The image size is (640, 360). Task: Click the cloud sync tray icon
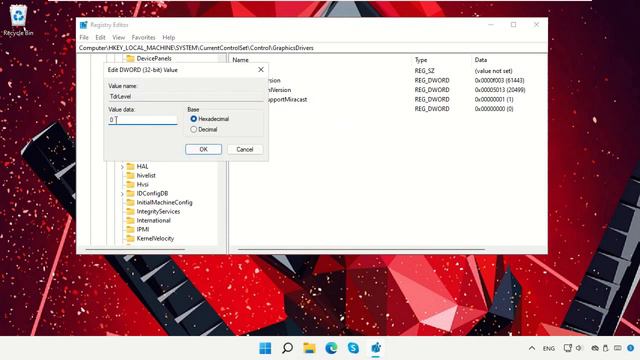point(595,348)
